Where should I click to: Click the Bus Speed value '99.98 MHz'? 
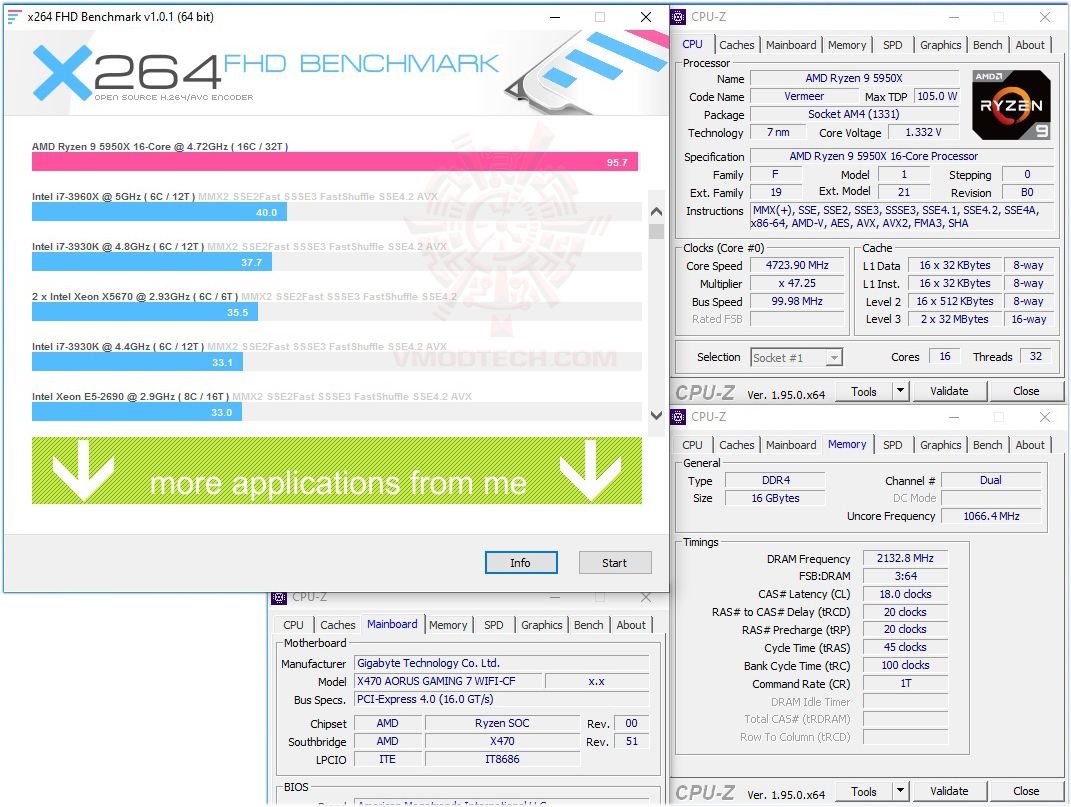(x=796, y=301)
